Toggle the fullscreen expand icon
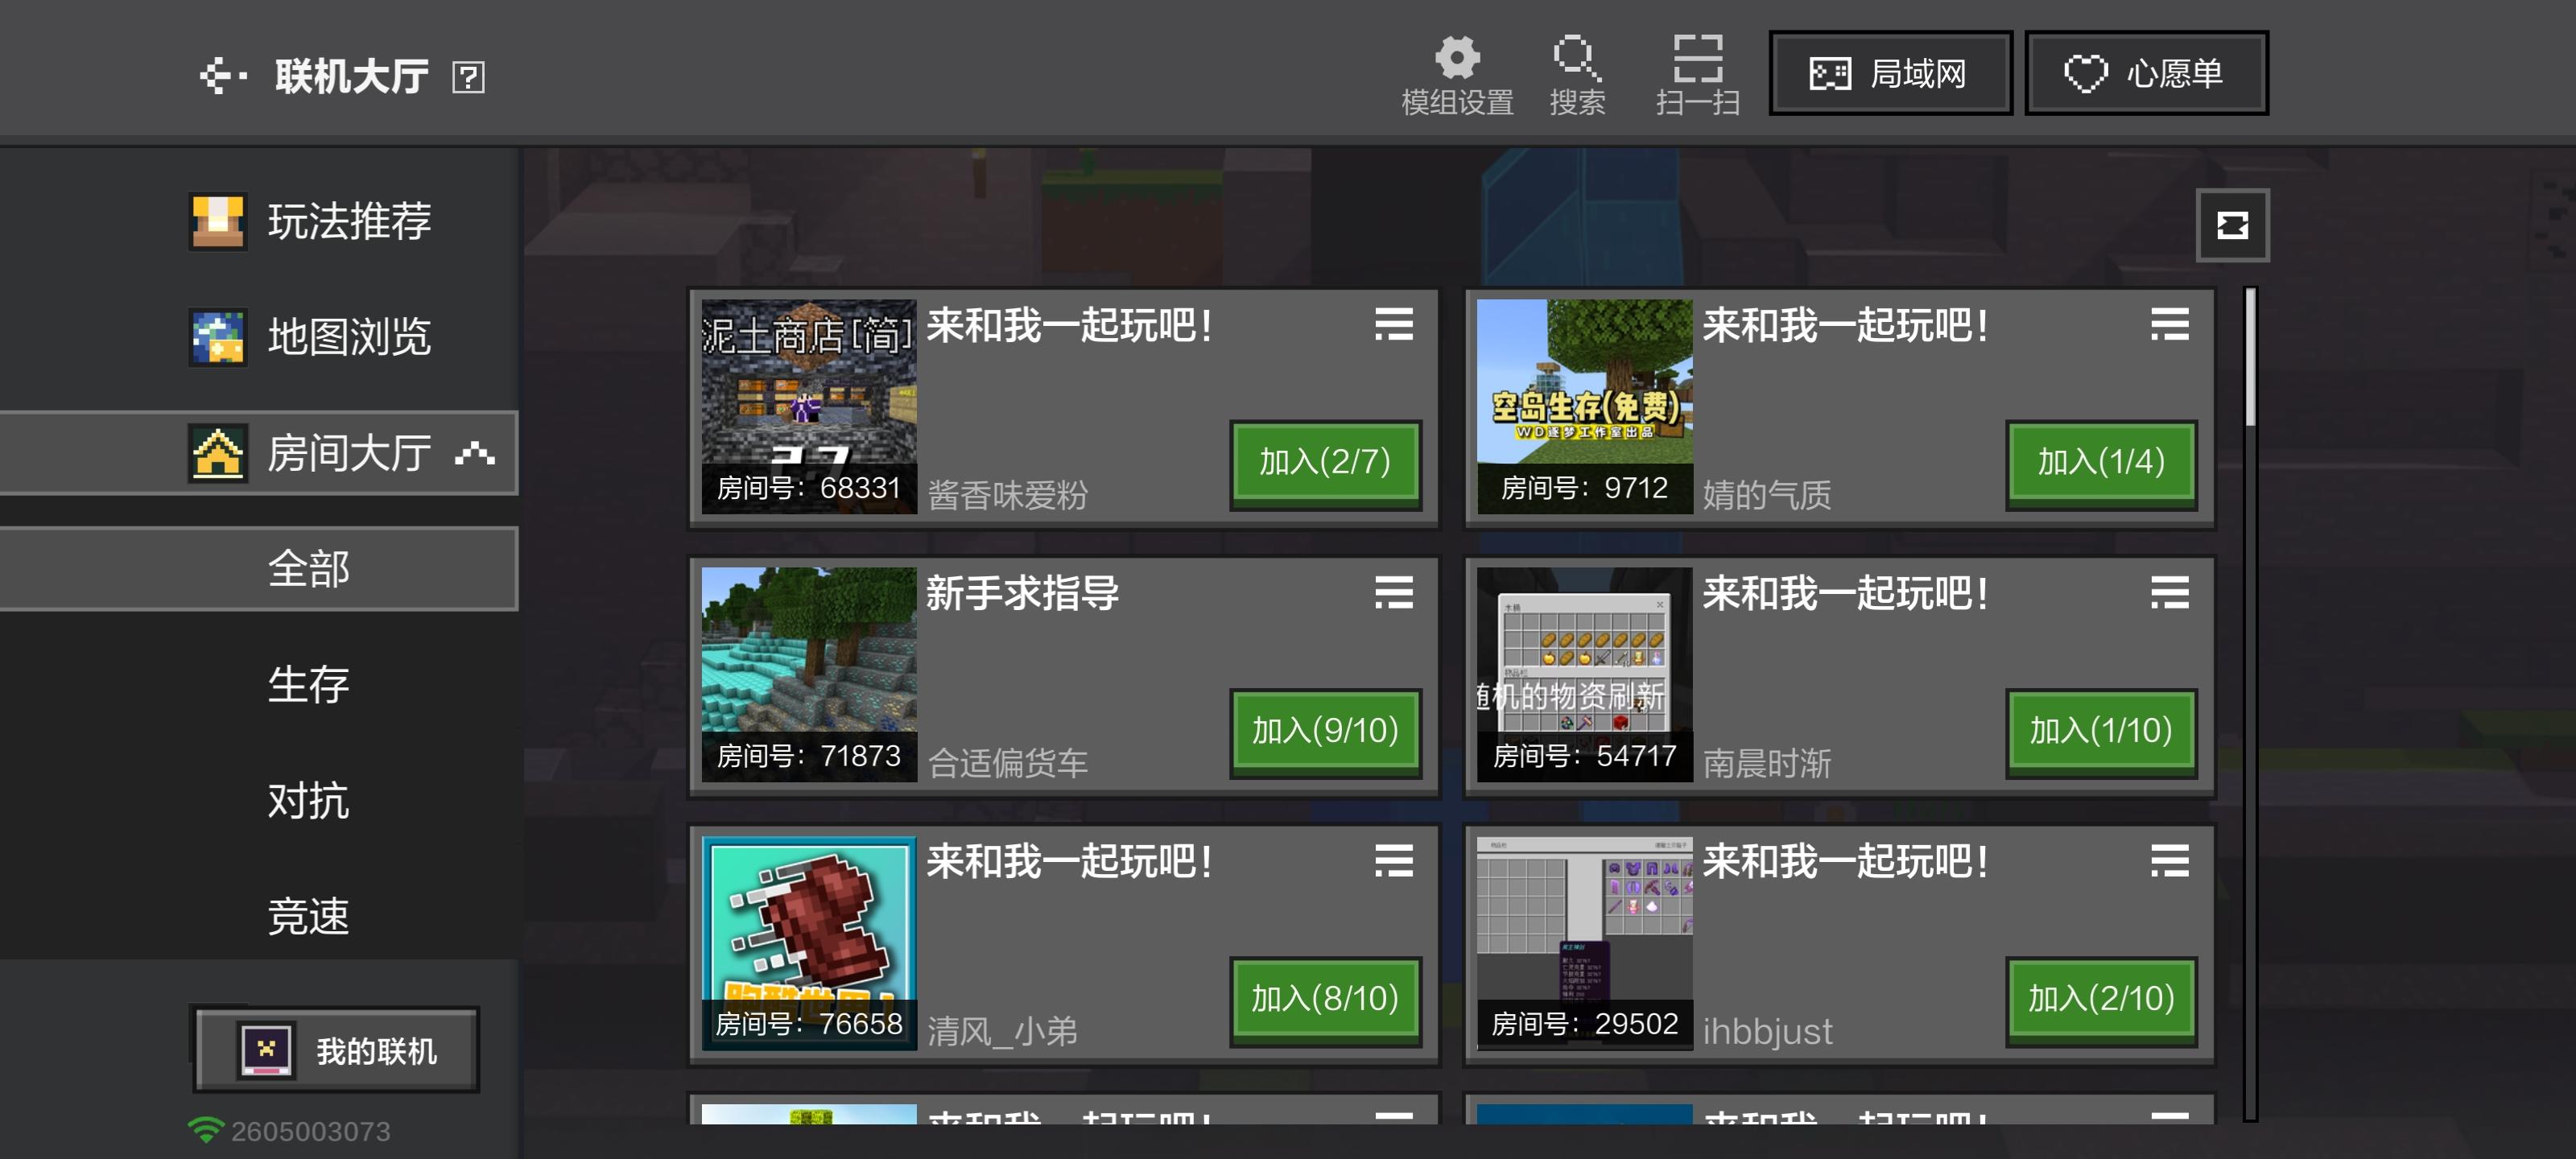Viewport: 2576px width, 1159px height. coord(2232,225)
